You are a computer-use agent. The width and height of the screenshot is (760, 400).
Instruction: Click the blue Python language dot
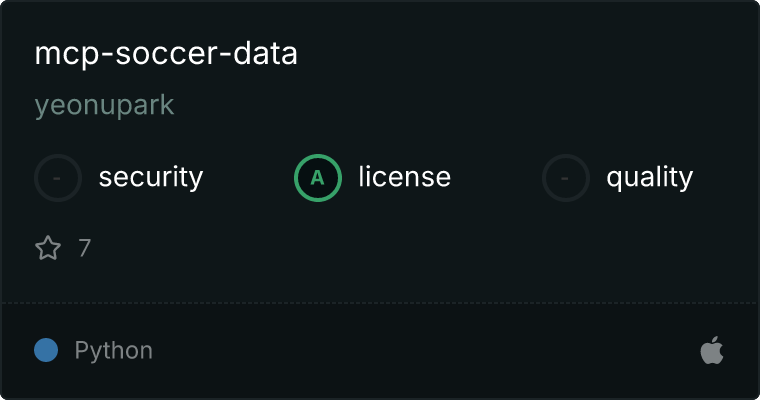46,350
